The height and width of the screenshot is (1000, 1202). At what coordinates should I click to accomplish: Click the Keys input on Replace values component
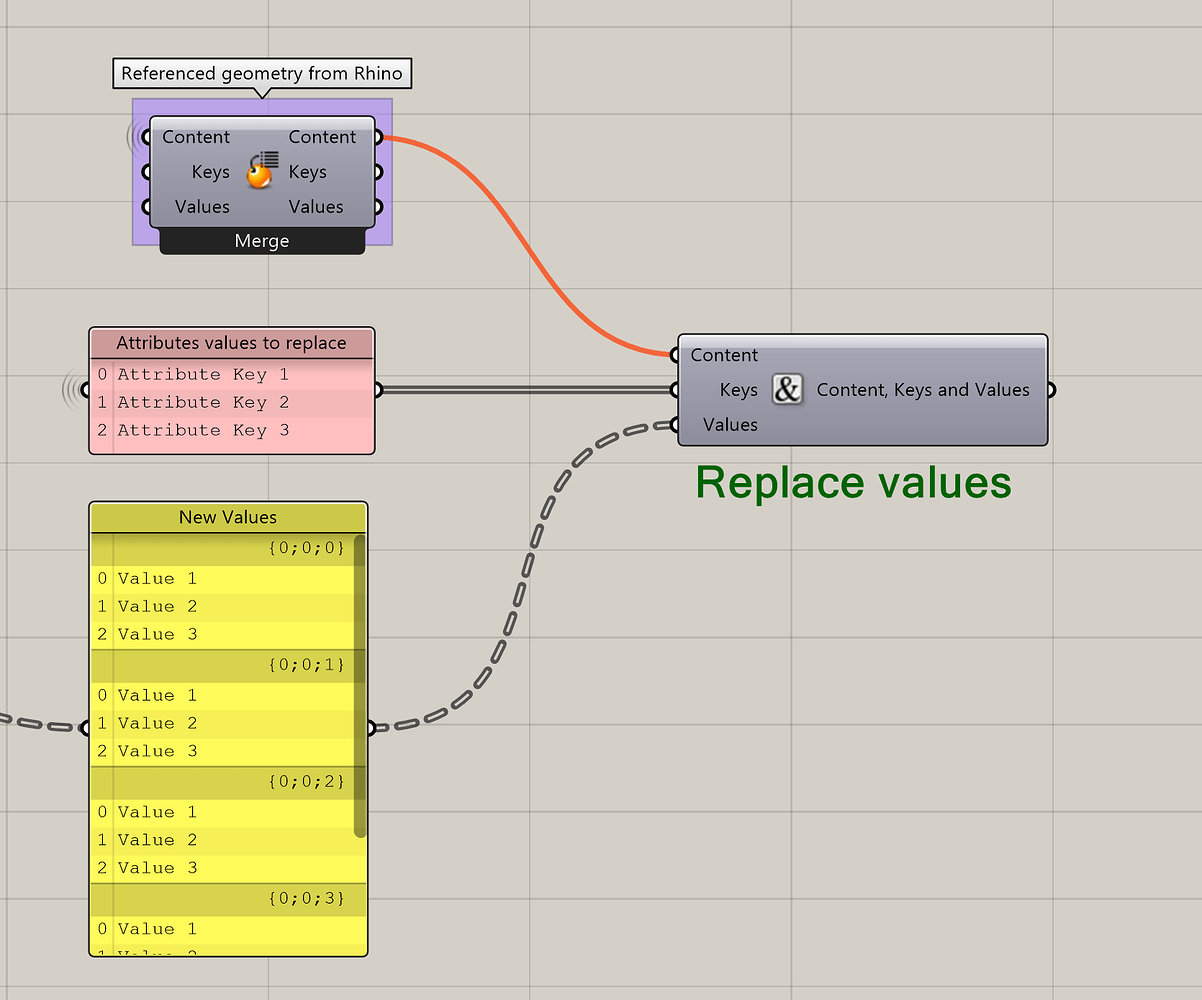tap(673, 390)
